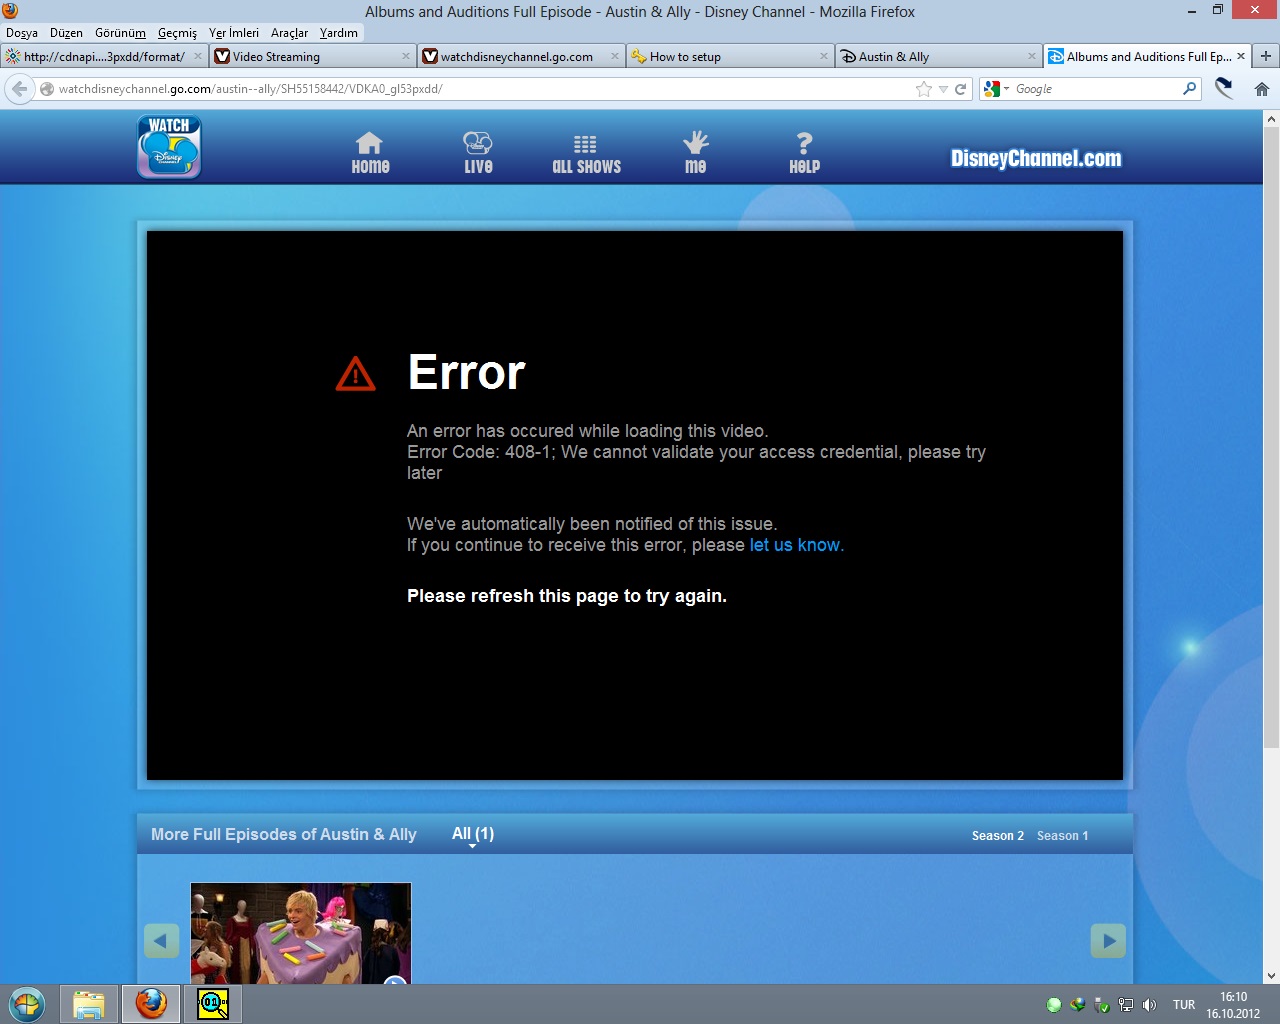The image size is (1280, 1024).
Task: Click the 'Please refresh this page' text
Action: click(567, 596)
